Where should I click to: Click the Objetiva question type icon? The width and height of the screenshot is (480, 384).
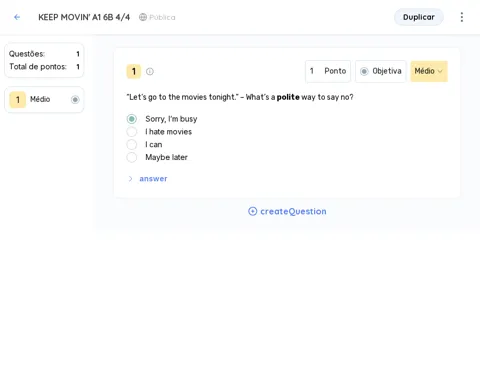[x=364, y=71]
